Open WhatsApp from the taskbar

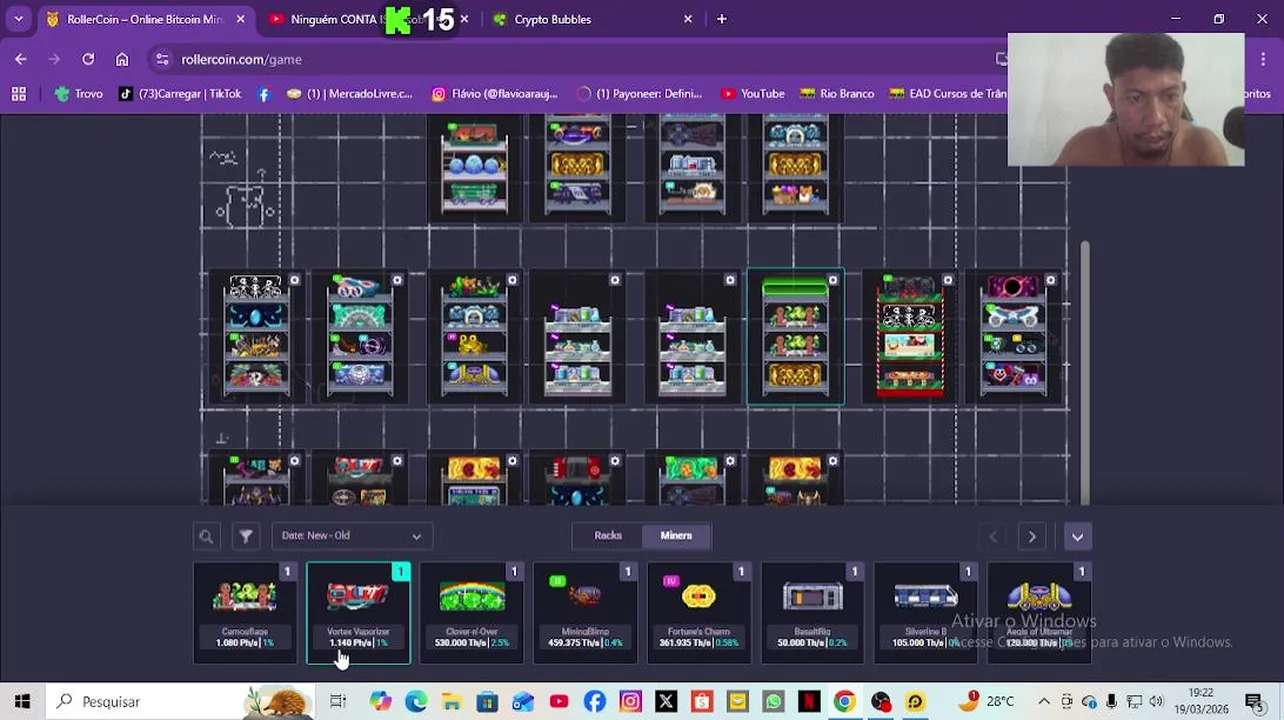point(773,701)
